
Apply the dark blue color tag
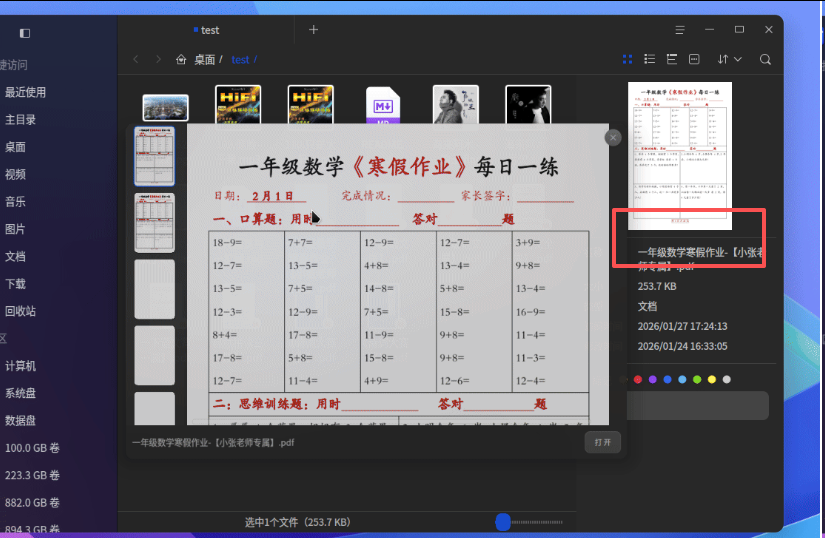(x=667, y=379)
